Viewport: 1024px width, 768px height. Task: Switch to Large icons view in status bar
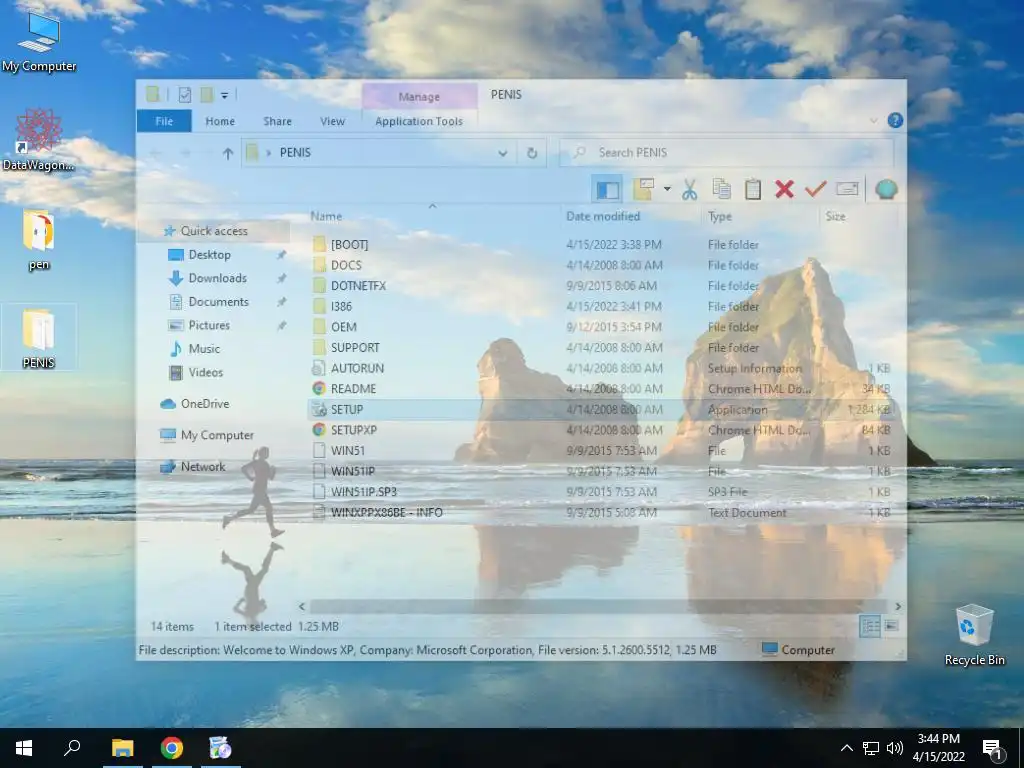point(891,626)
